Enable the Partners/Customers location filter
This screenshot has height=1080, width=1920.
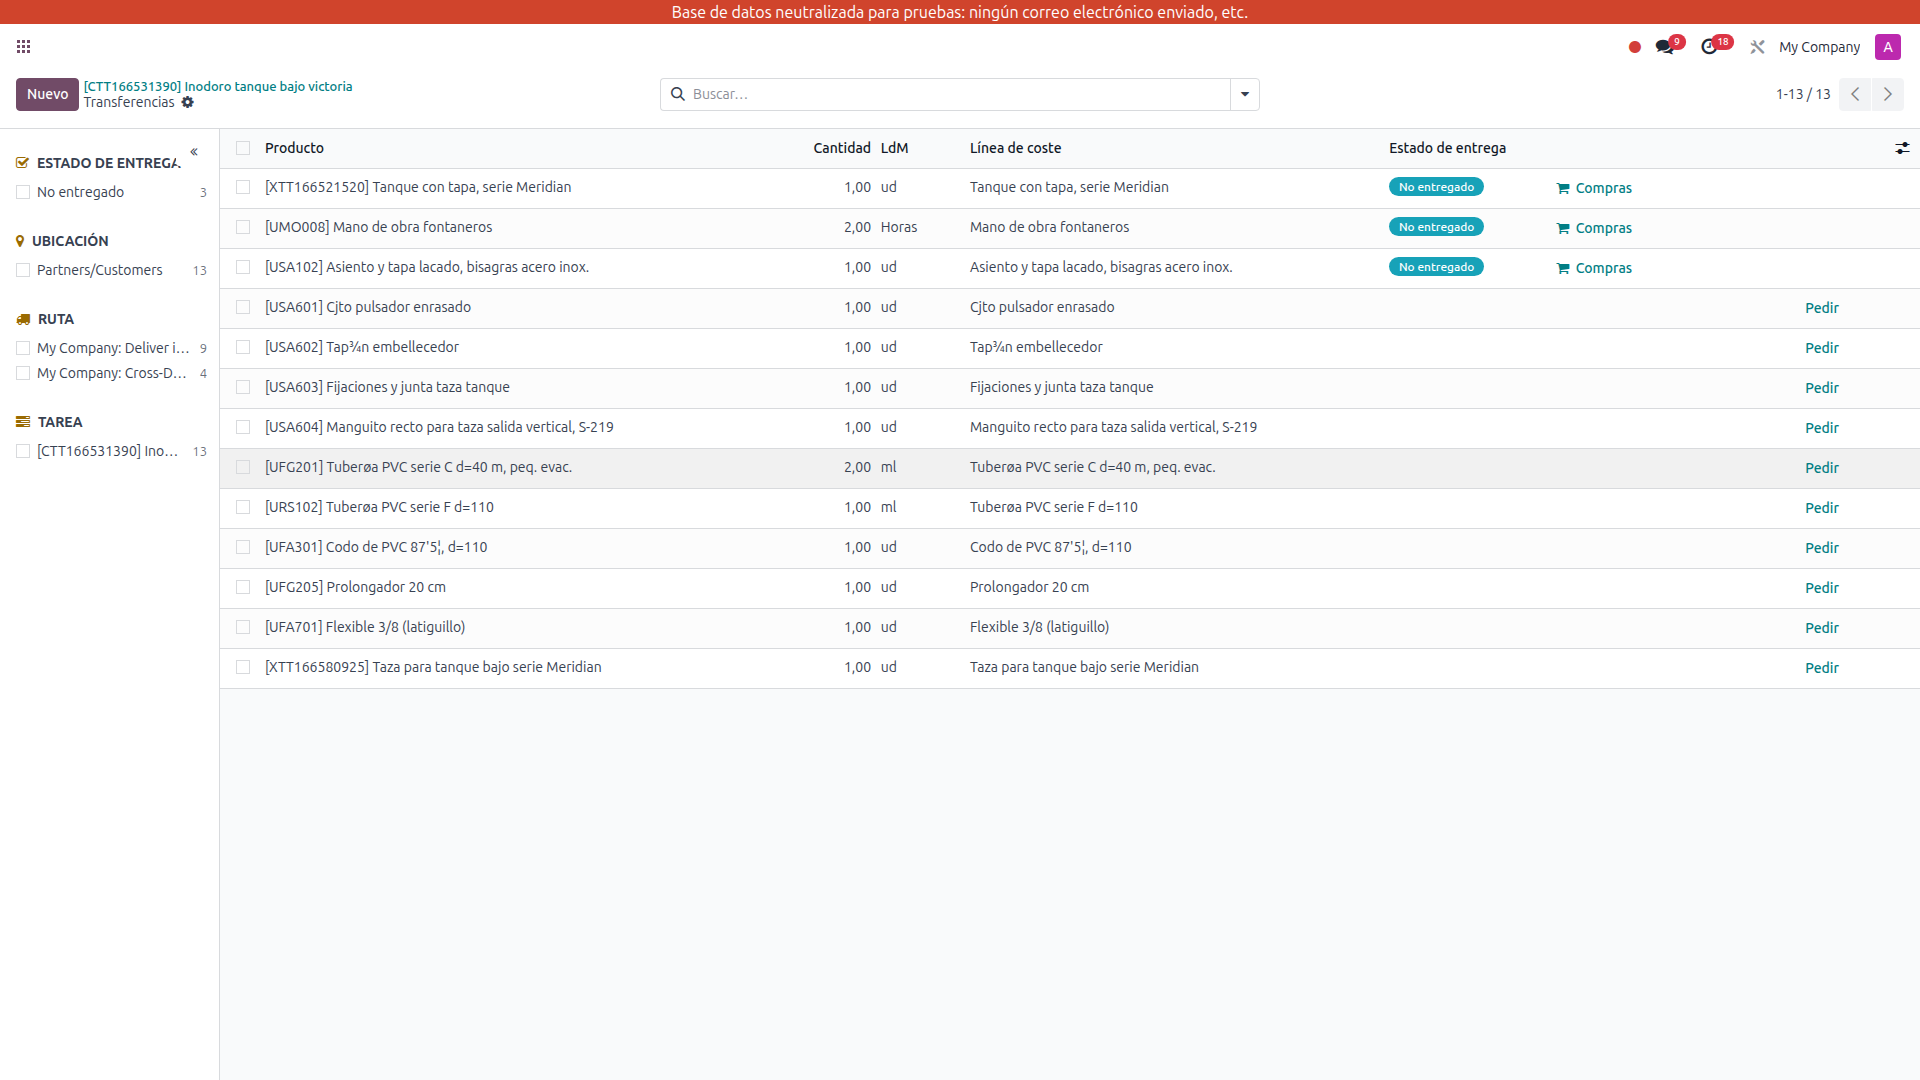click(23, 270)
